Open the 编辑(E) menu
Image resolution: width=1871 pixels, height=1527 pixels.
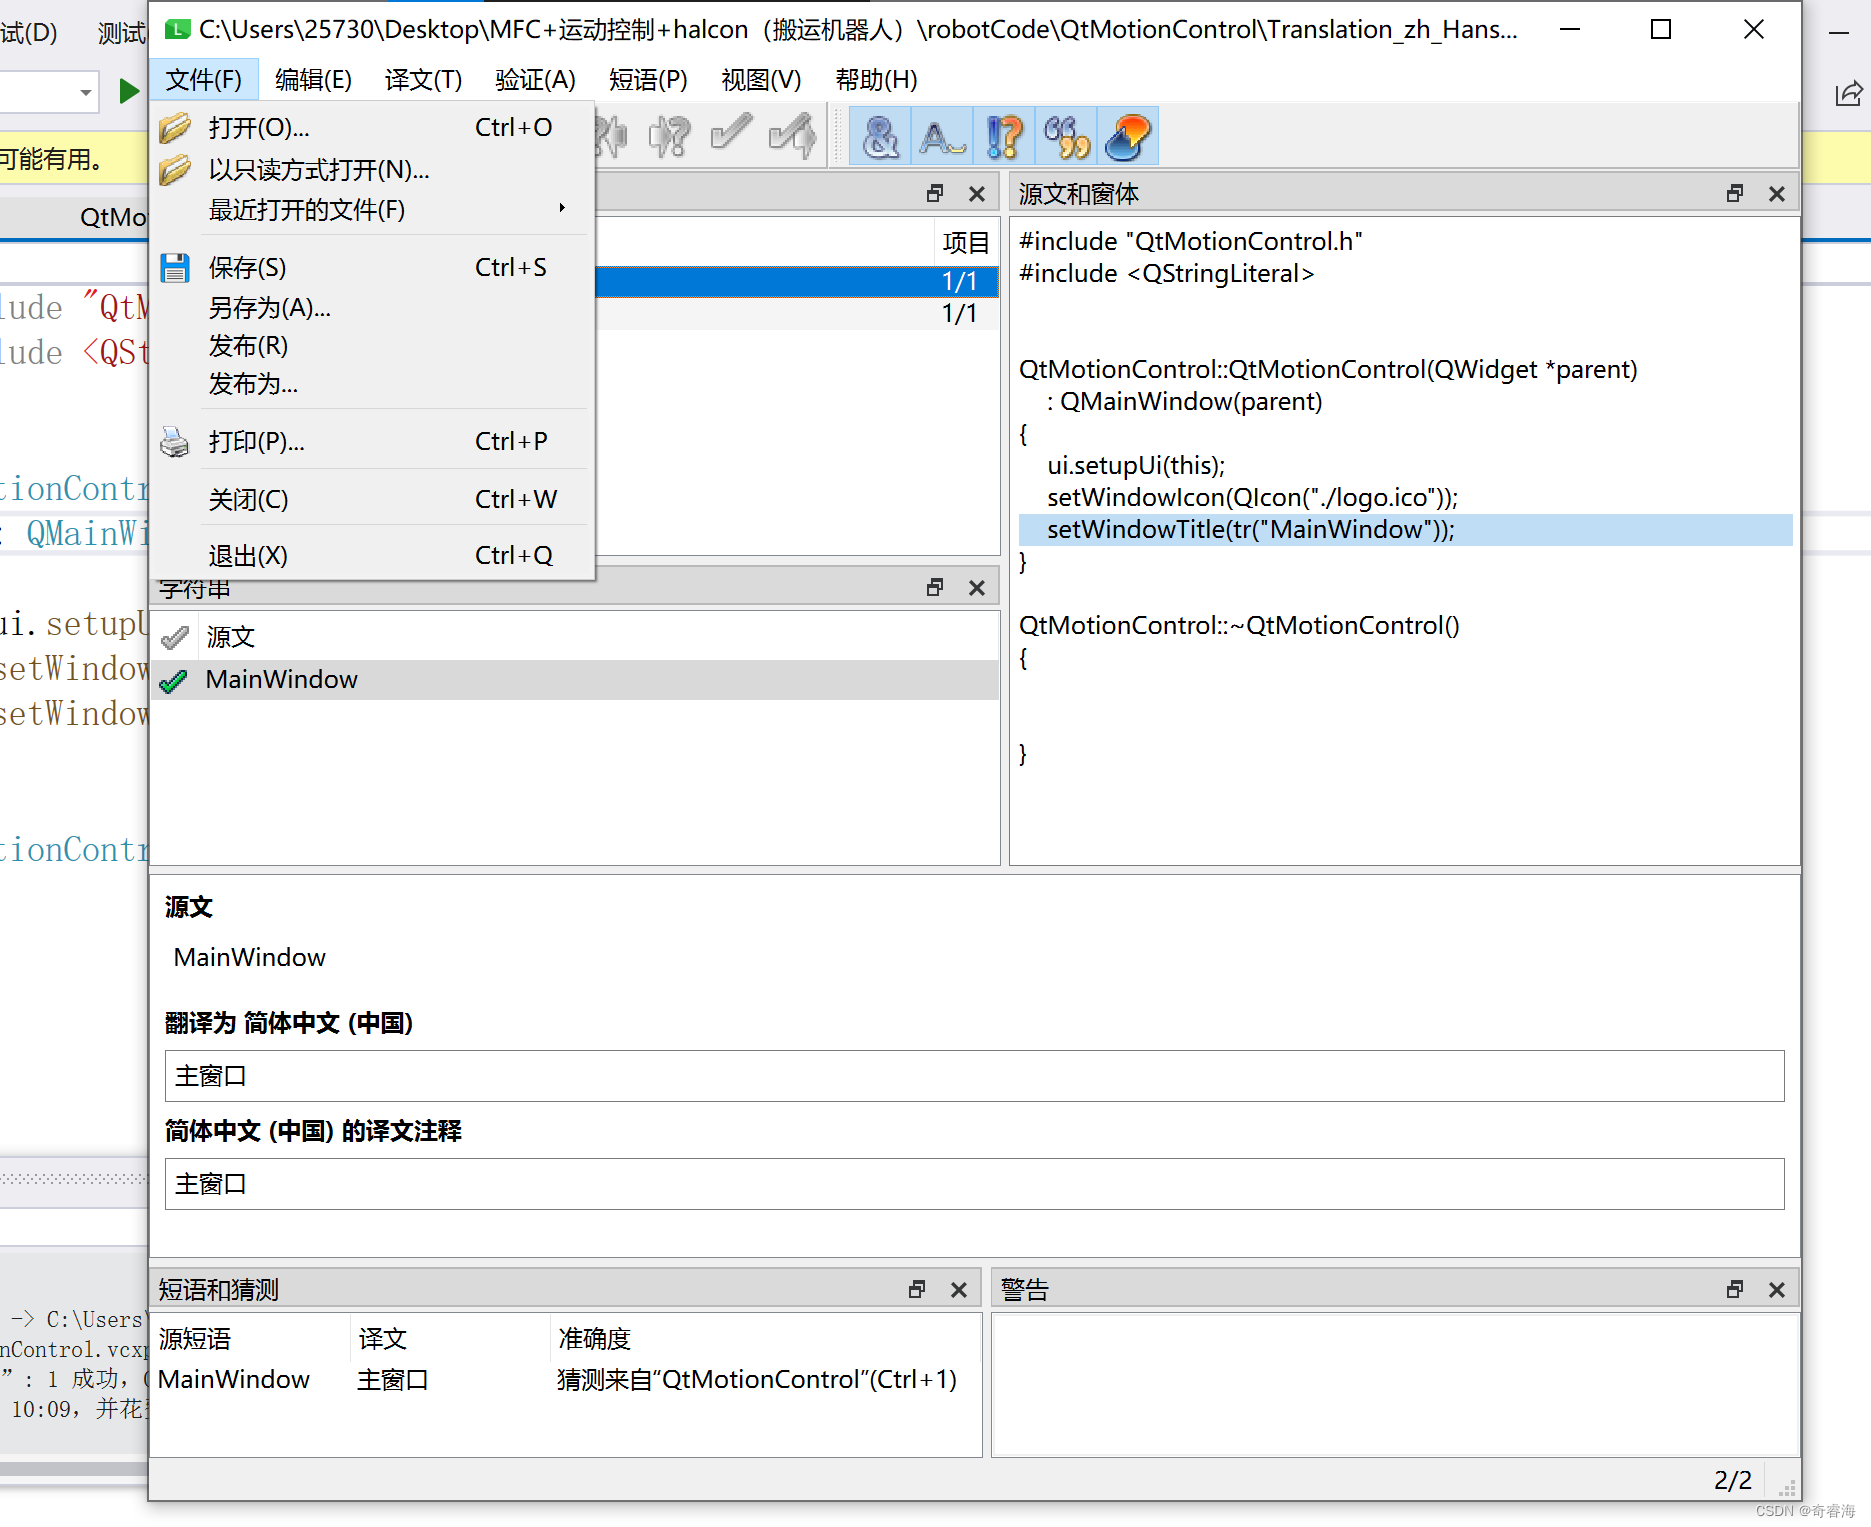coord(314,80)
